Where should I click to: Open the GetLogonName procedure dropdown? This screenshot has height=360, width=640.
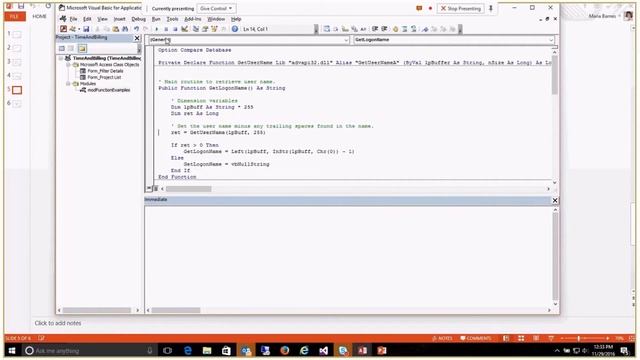click(x=551, y=40)
